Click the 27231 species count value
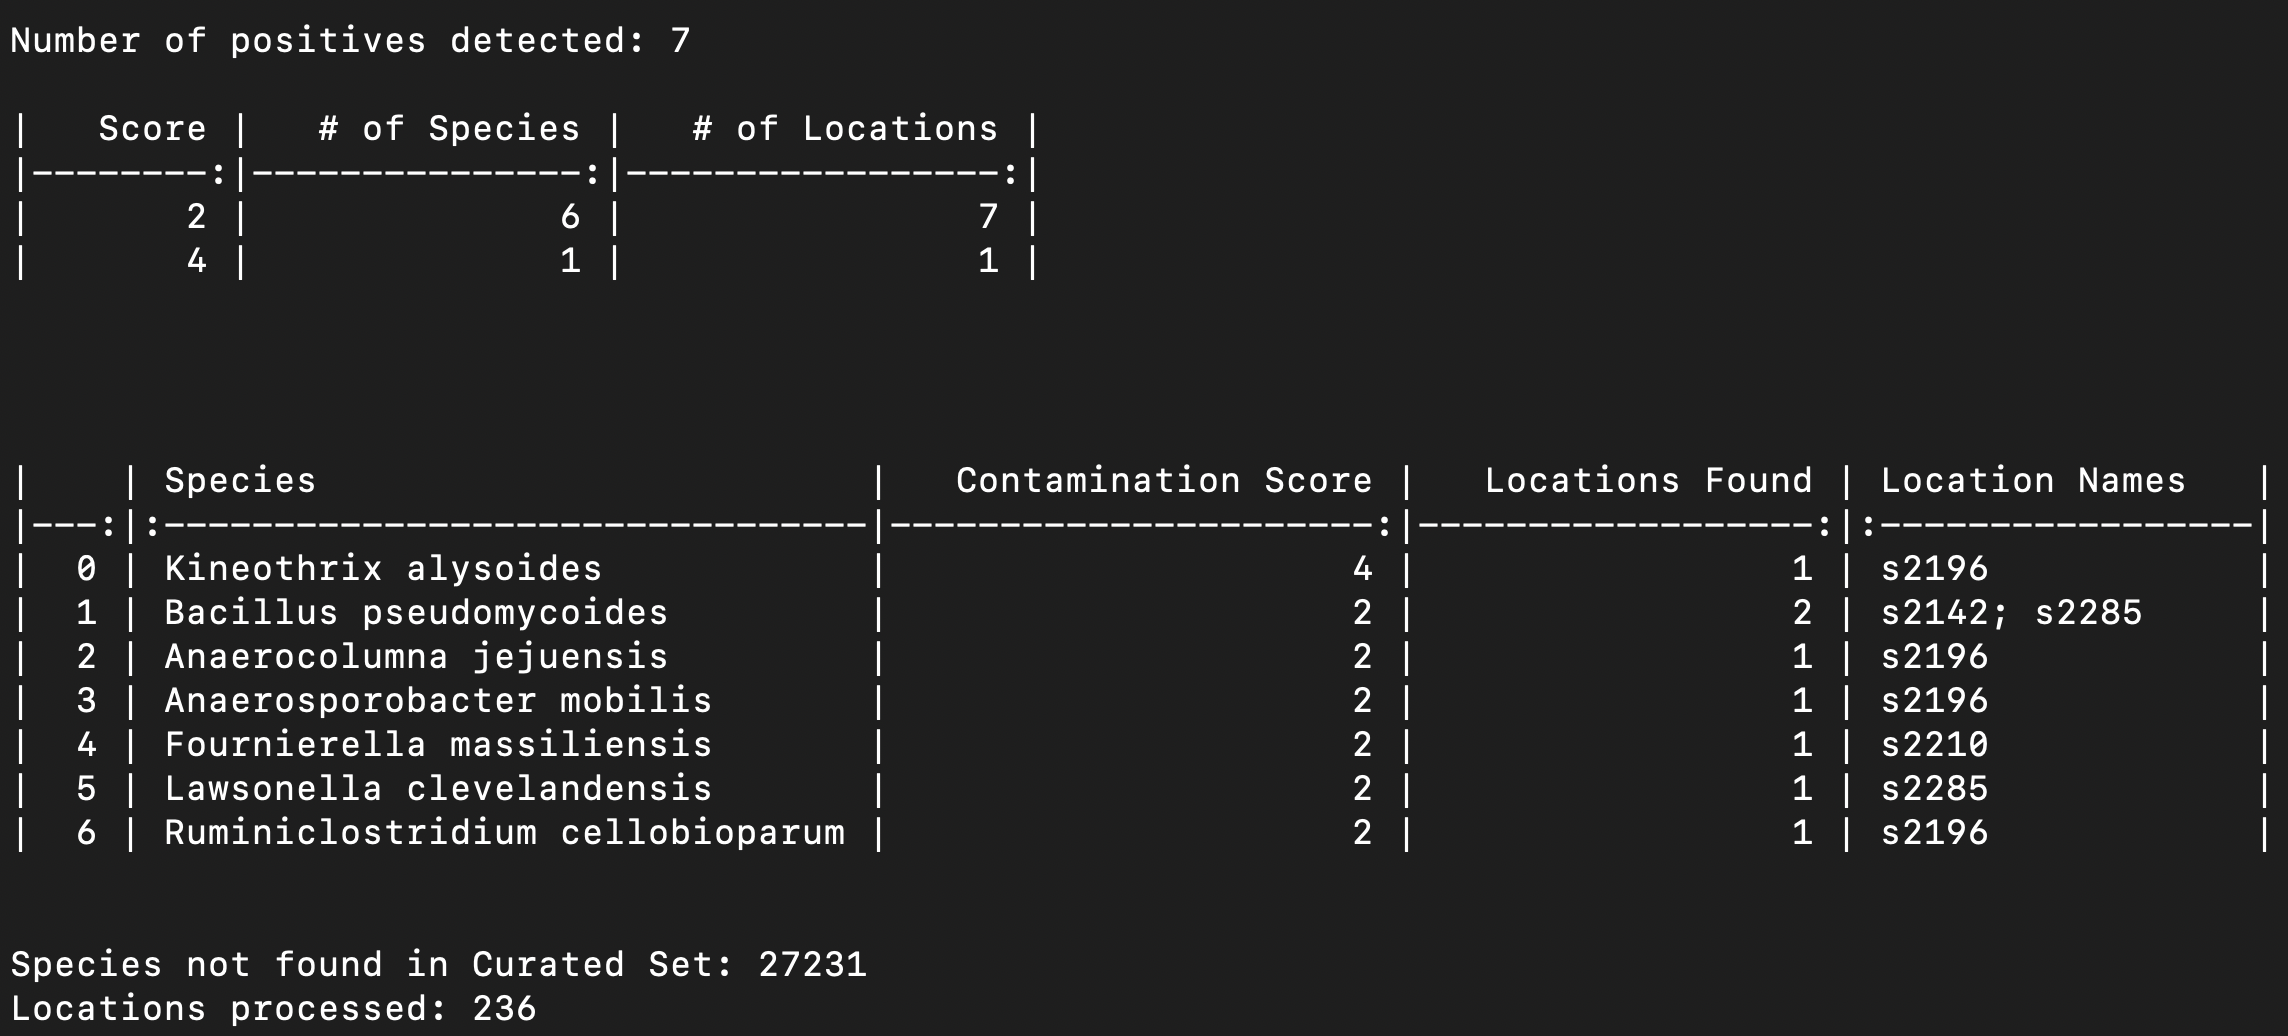Viewport: 2288px width, 1036px height. click(812, 965)
